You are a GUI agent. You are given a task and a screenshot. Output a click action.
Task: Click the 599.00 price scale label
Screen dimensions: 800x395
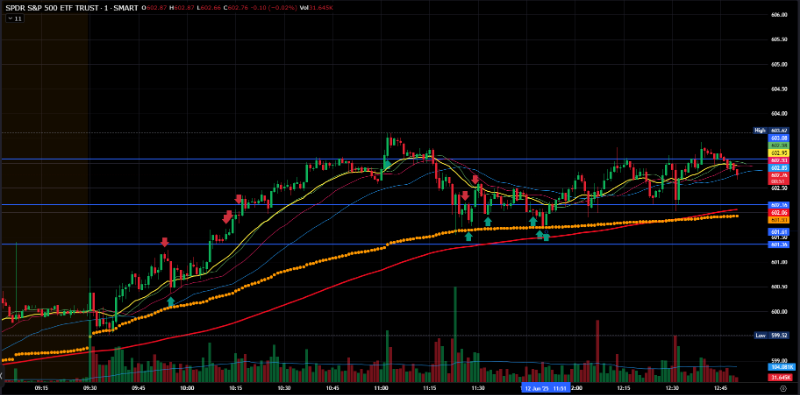[779, 360]
